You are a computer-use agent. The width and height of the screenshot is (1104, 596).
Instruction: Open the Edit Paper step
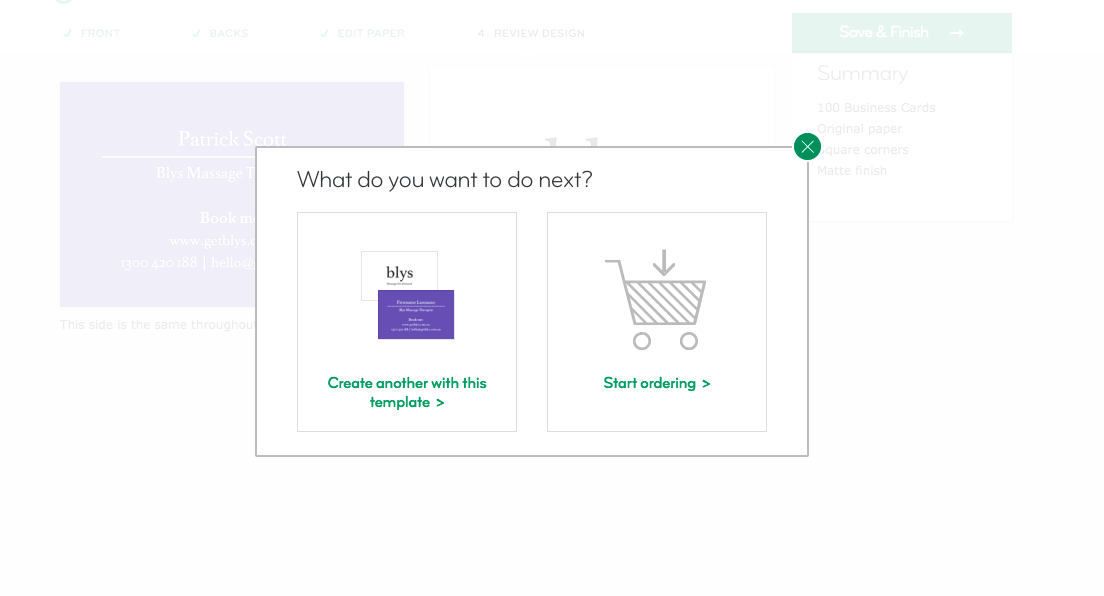[x=363, y=33]
